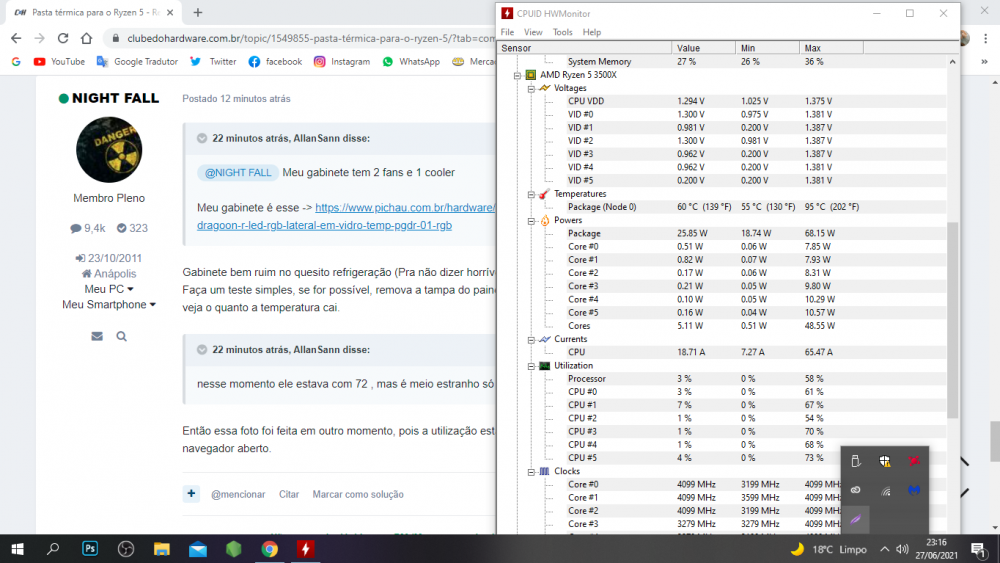1000x563 pixels.
Task: Open the View menu in HWMonitor
Action: point(533,32)
